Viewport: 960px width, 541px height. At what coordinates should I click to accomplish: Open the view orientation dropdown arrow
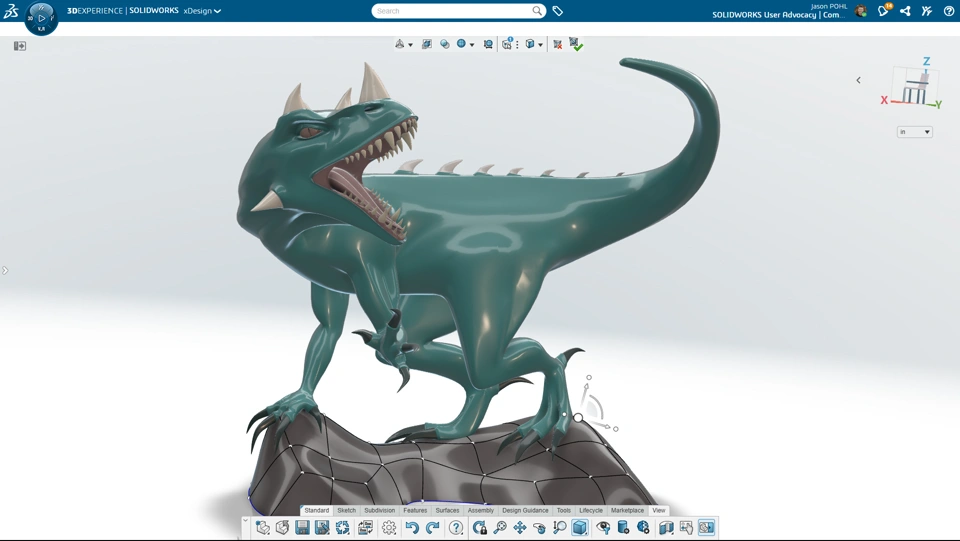[410, 45]
